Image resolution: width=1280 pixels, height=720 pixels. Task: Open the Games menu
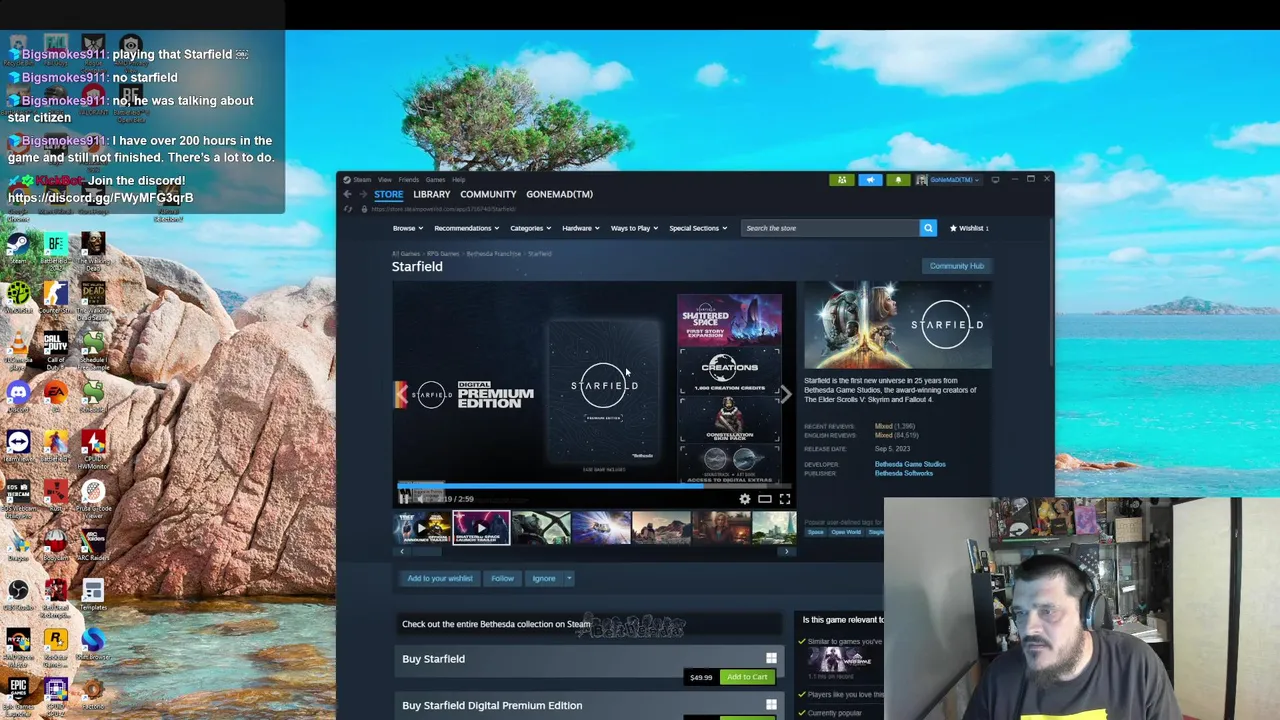click(x=436, y=180)
